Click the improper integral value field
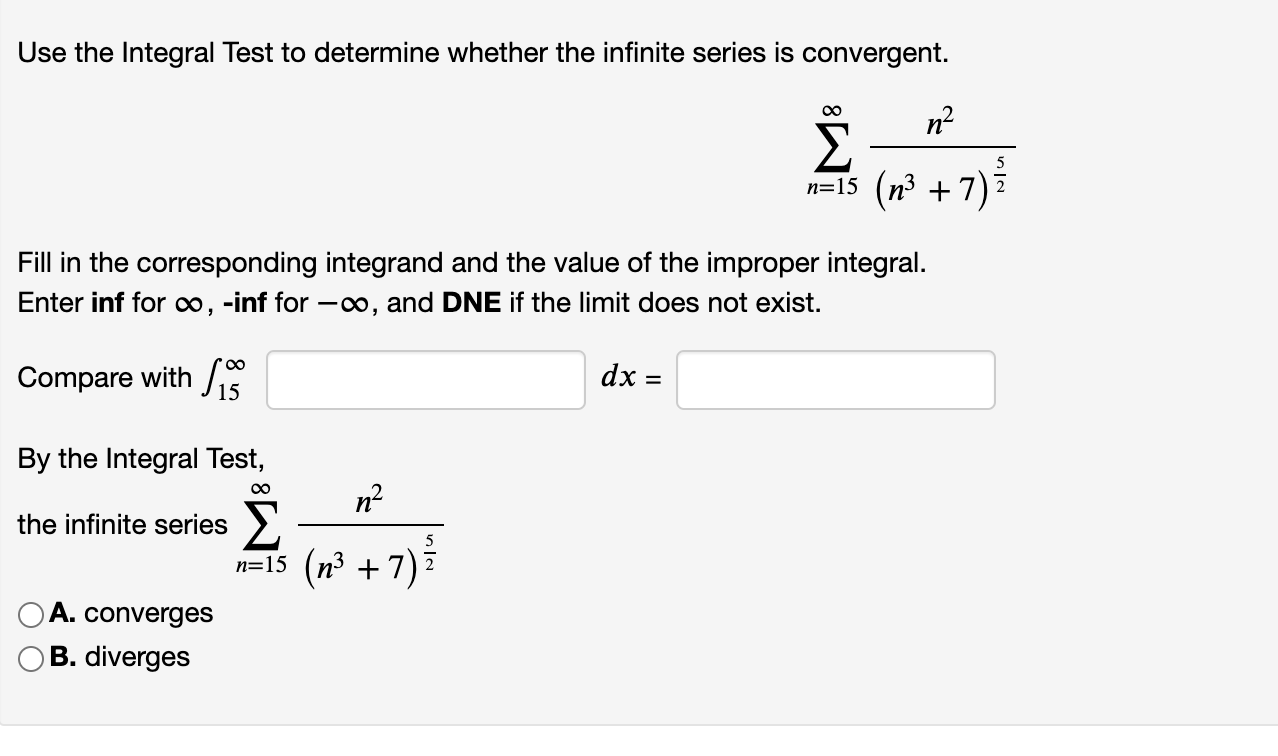Screen dimensions: 1278x756 pyautogui.click(x=834, y=380)
